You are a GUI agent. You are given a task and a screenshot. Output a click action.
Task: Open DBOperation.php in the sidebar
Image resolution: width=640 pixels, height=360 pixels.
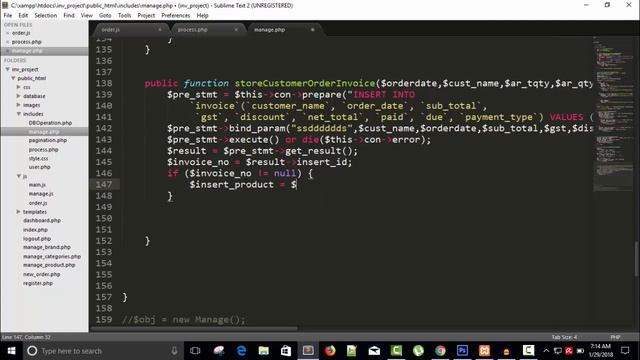50,122
